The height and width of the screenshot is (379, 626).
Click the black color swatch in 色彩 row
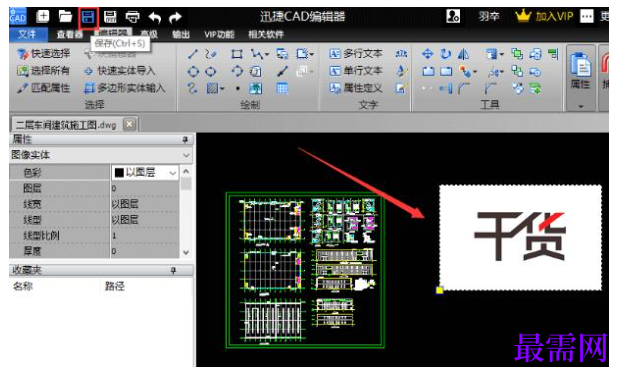pyautogui.click(x=119, y=173)
